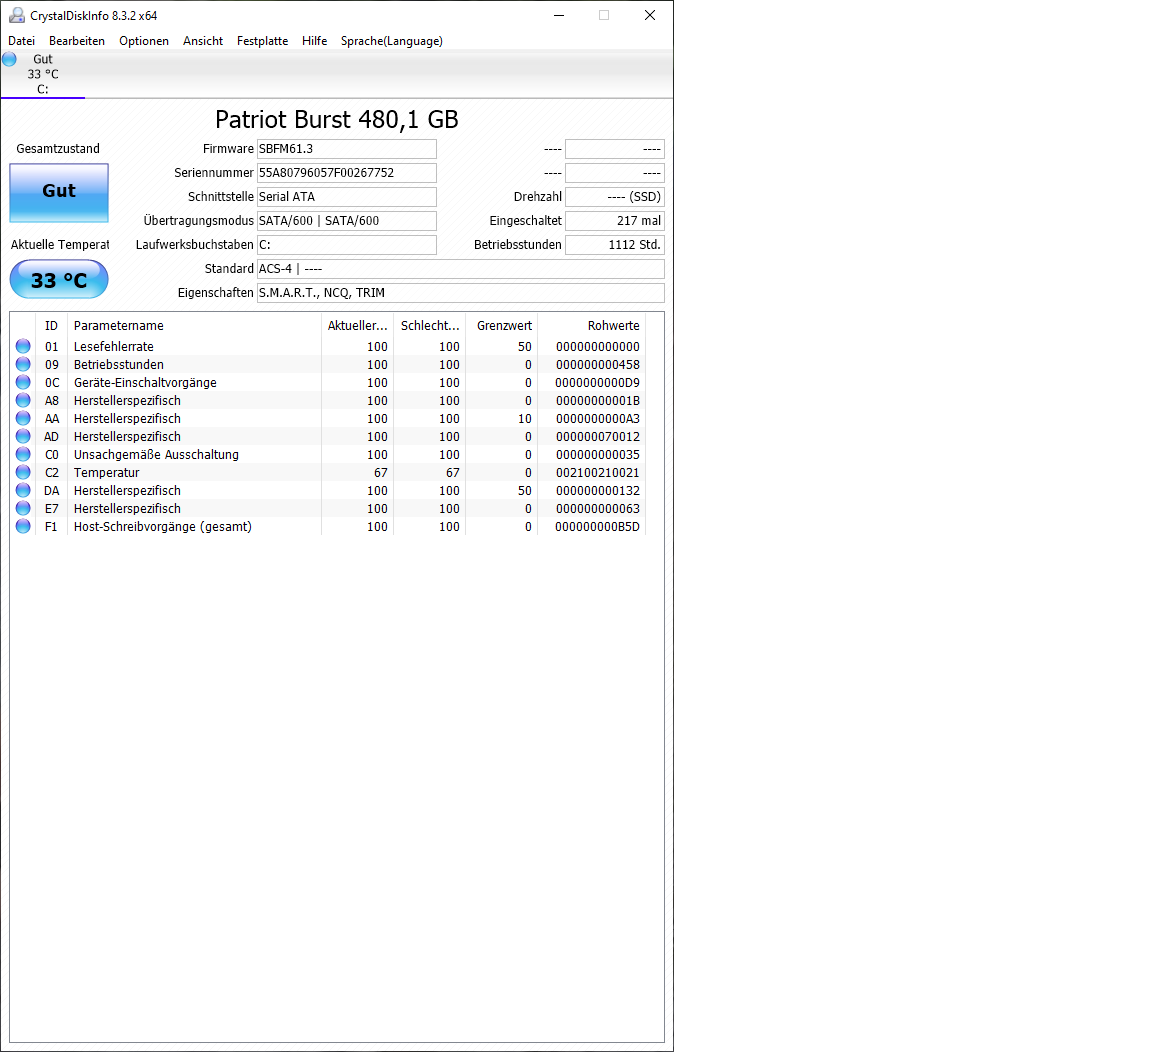Click status icon of row DA

24,490
